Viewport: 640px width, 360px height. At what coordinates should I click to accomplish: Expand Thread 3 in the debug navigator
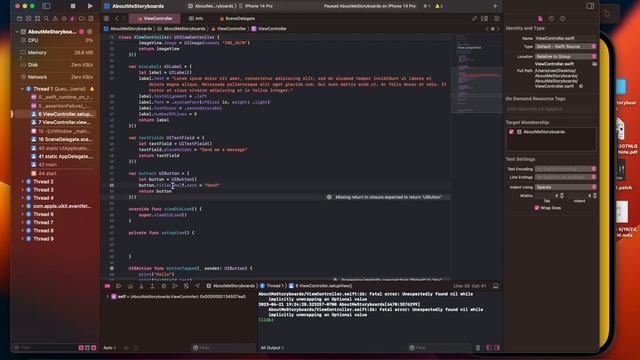[22, 190]
